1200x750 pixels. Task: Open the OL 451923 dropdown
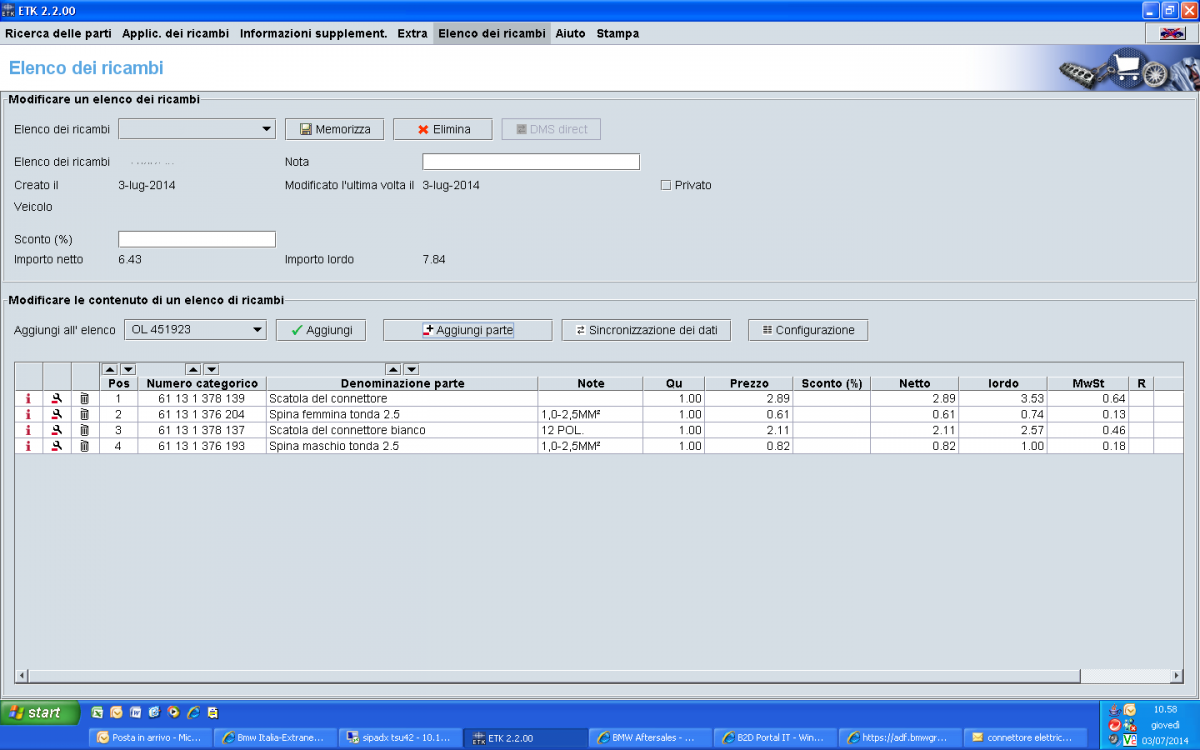pos(195,330)
